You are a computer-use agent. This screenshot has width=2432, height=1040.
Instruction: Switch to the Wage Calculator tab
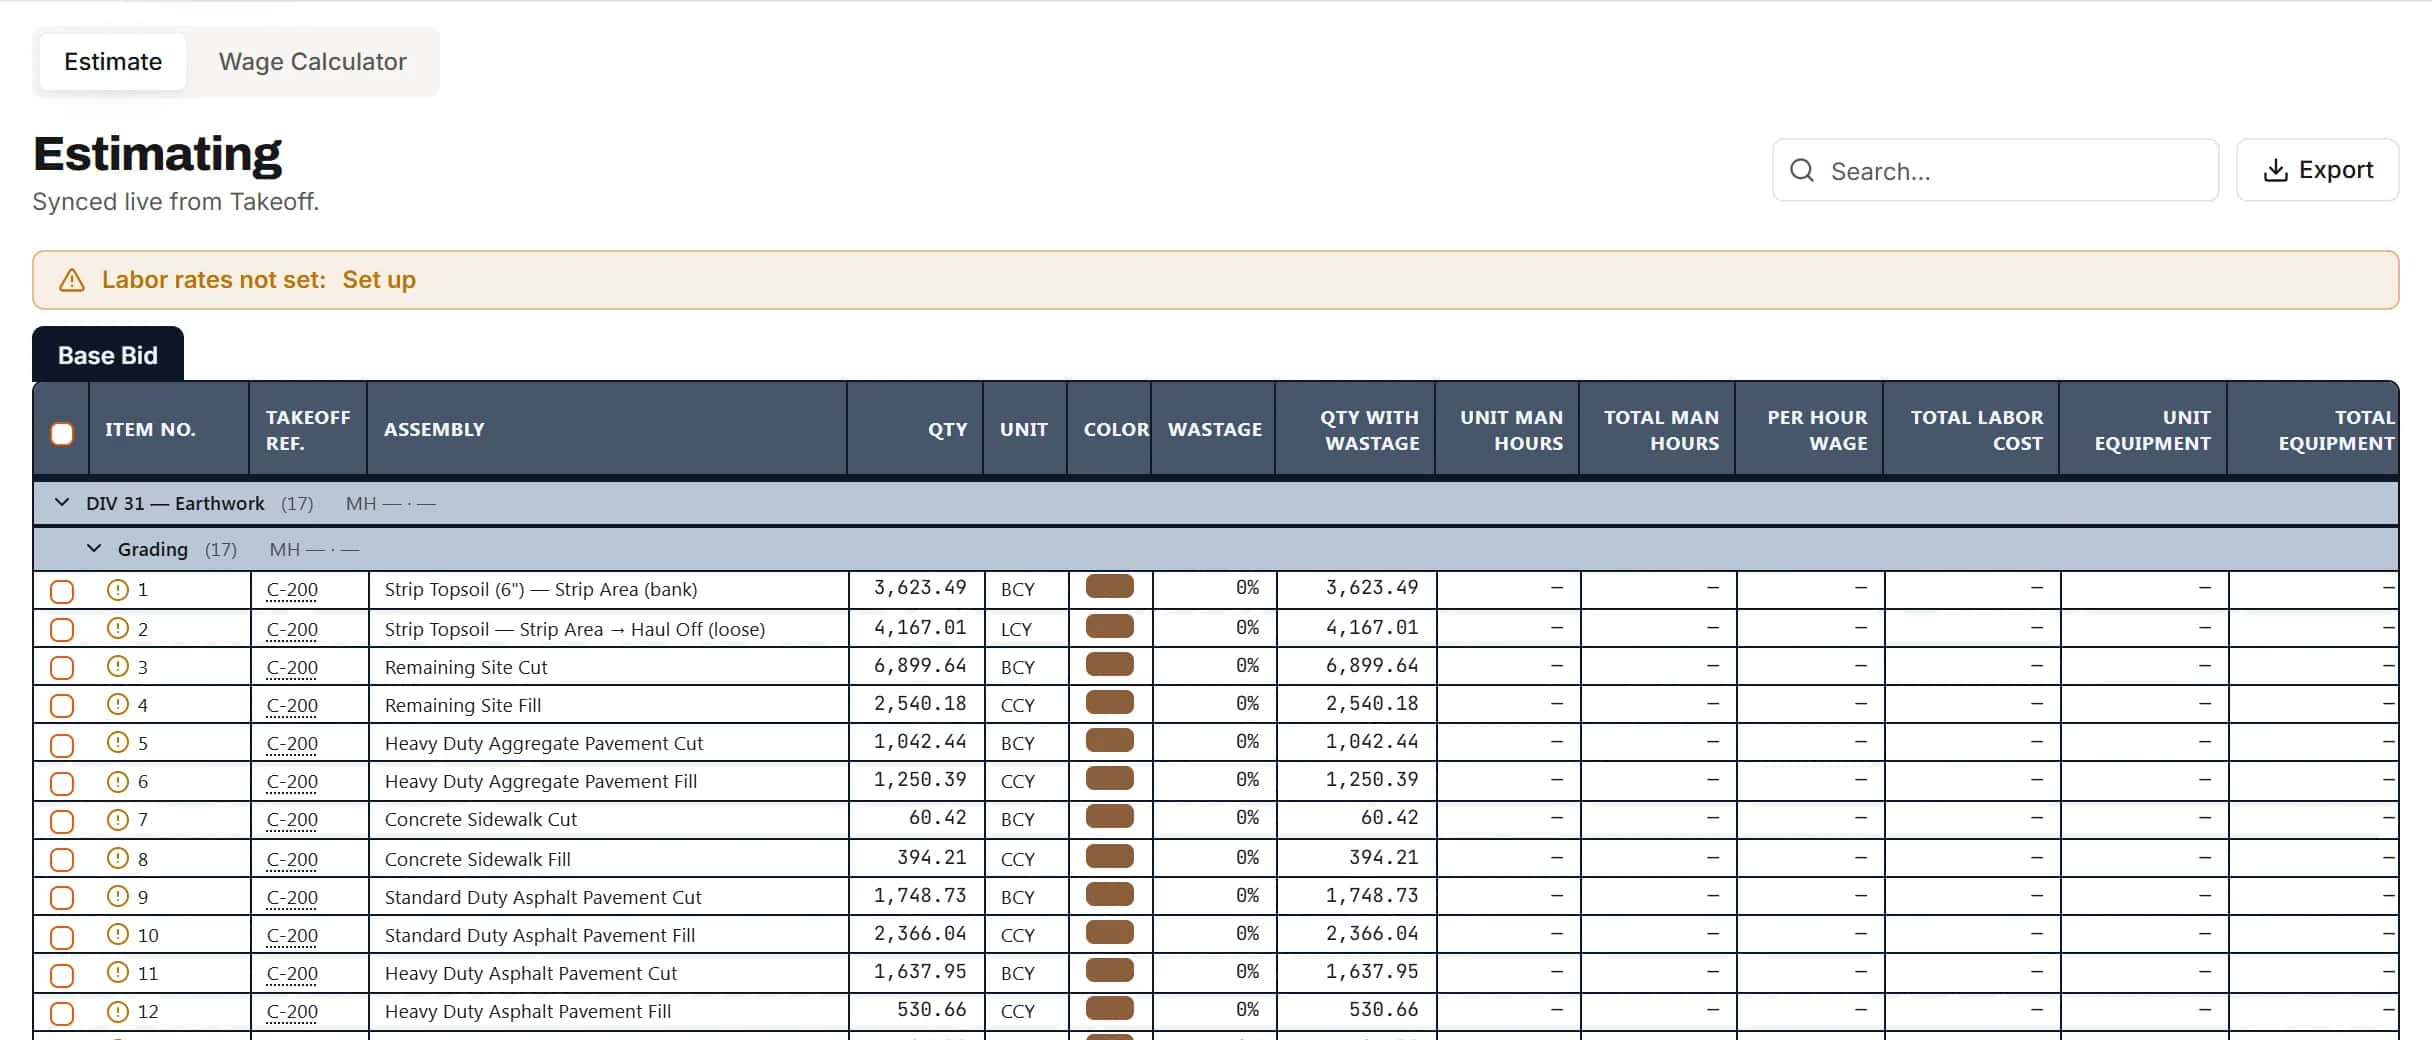(312, 62)
